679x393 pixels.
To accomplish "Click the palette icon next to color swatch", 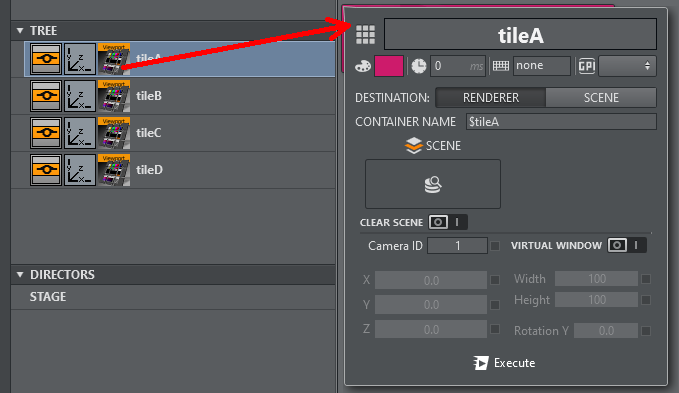I will pyautogui.click(x=363, y=66).
